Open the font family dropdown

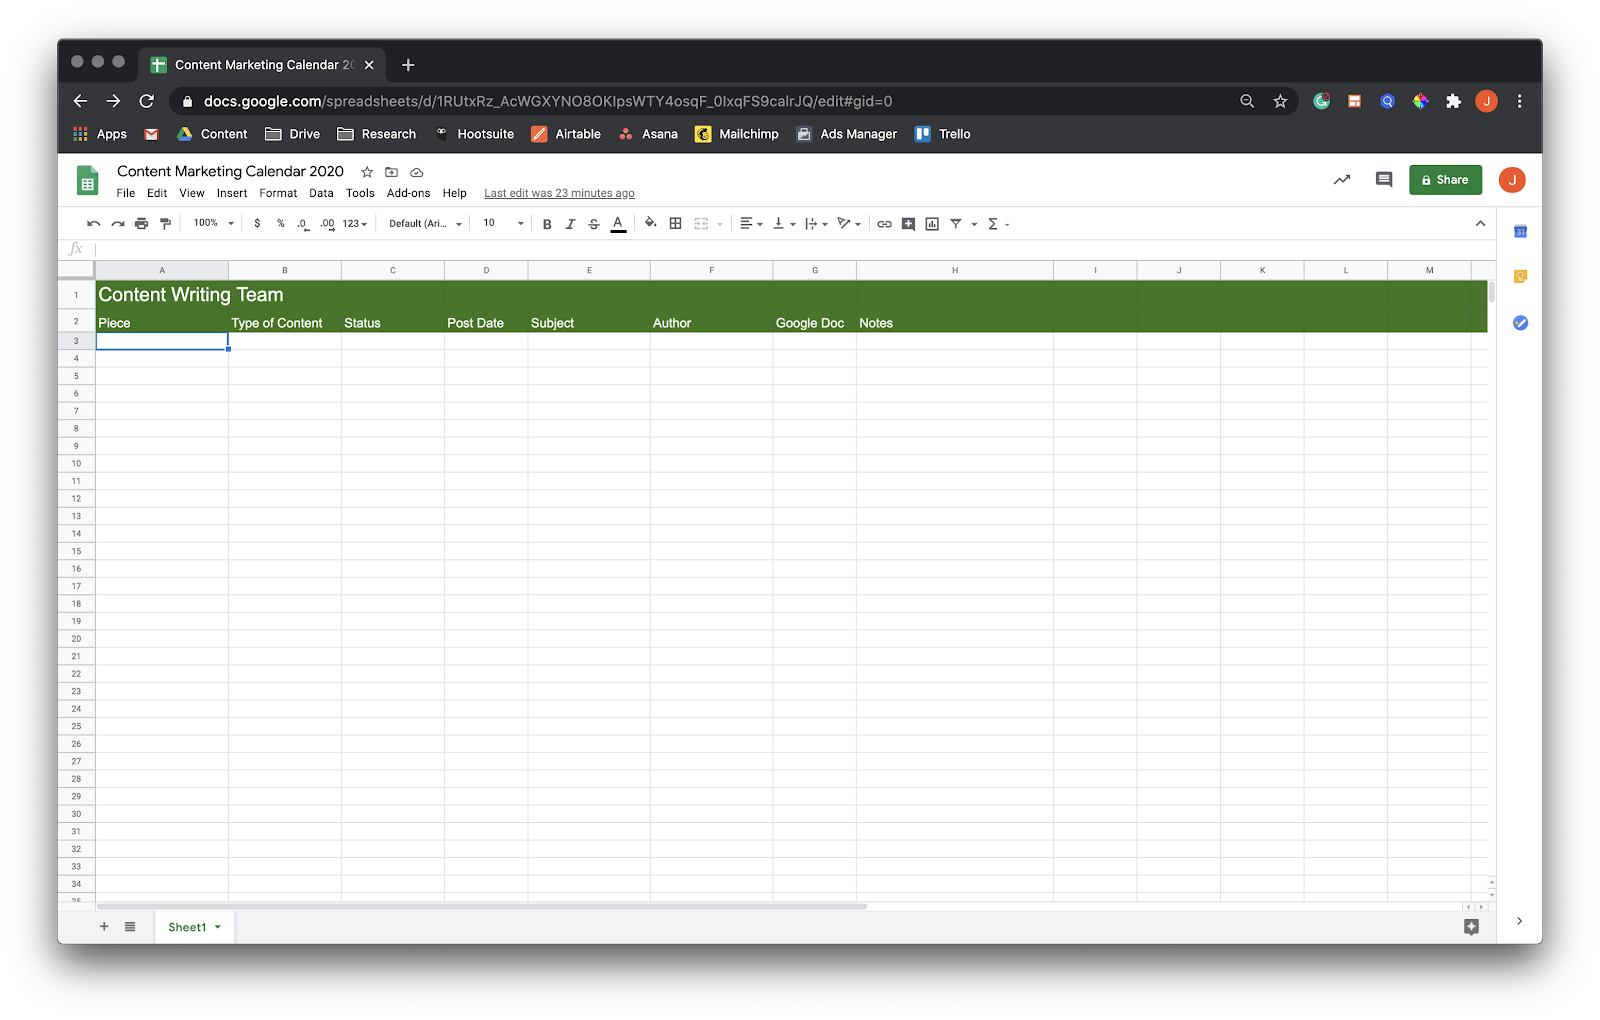coord(426,224)
